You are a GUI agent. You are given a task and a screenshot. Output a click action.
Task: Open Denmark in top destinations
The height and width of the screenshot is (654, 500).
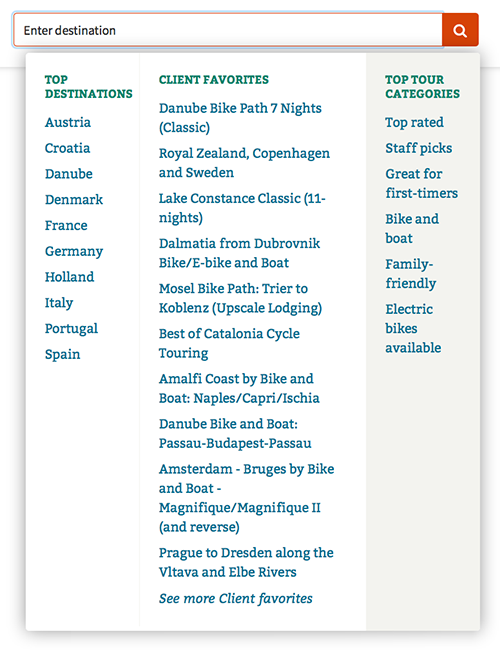[x=74, y=200]
